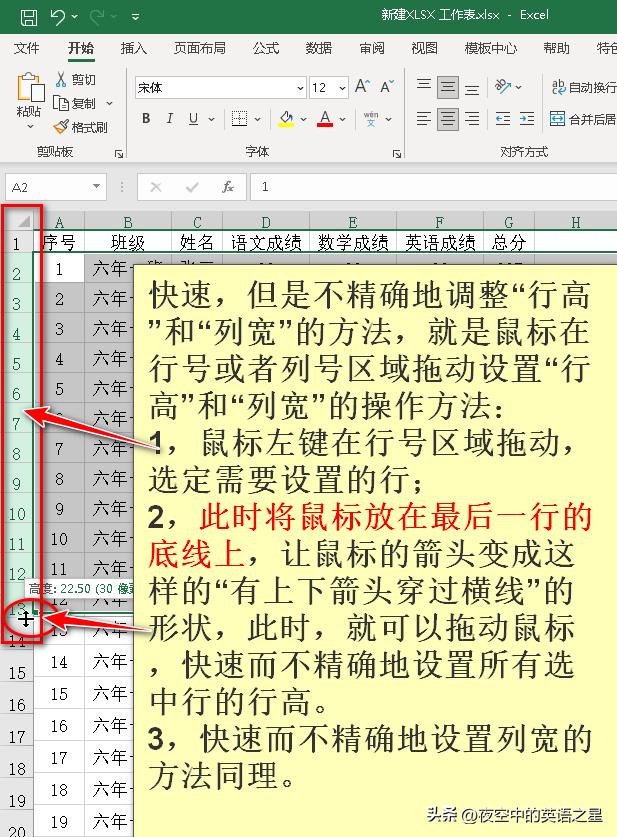Select bottom vertical alignment

point(472,89)
